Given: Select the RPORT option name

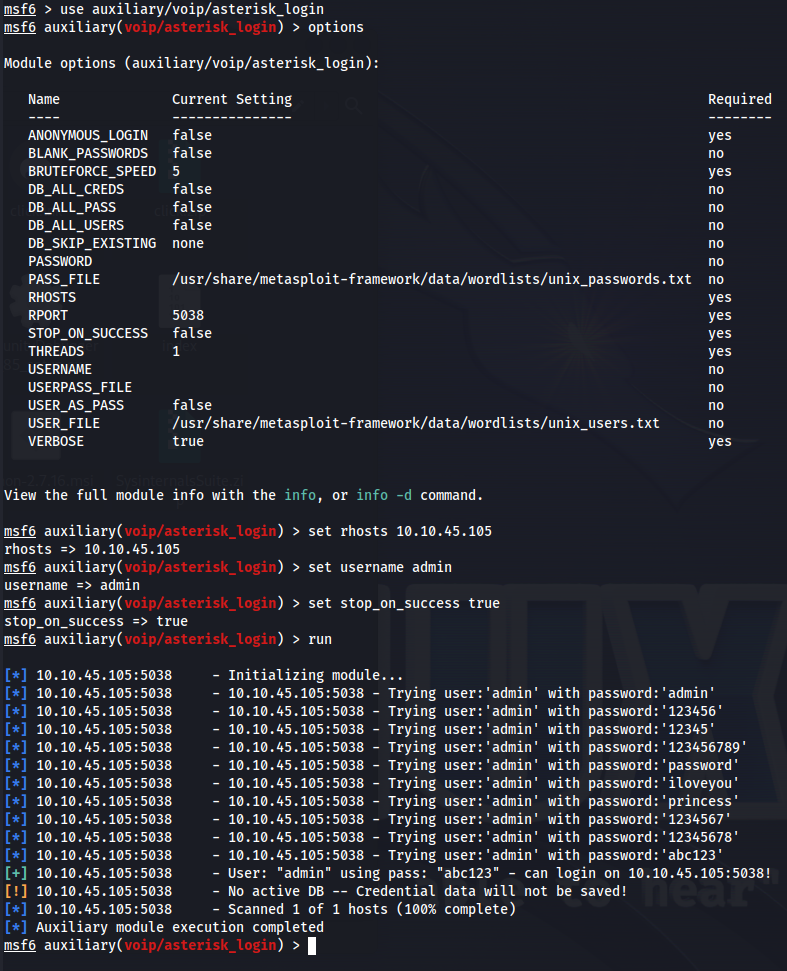Looking at the screenshot, I should [x=48, y=315].
